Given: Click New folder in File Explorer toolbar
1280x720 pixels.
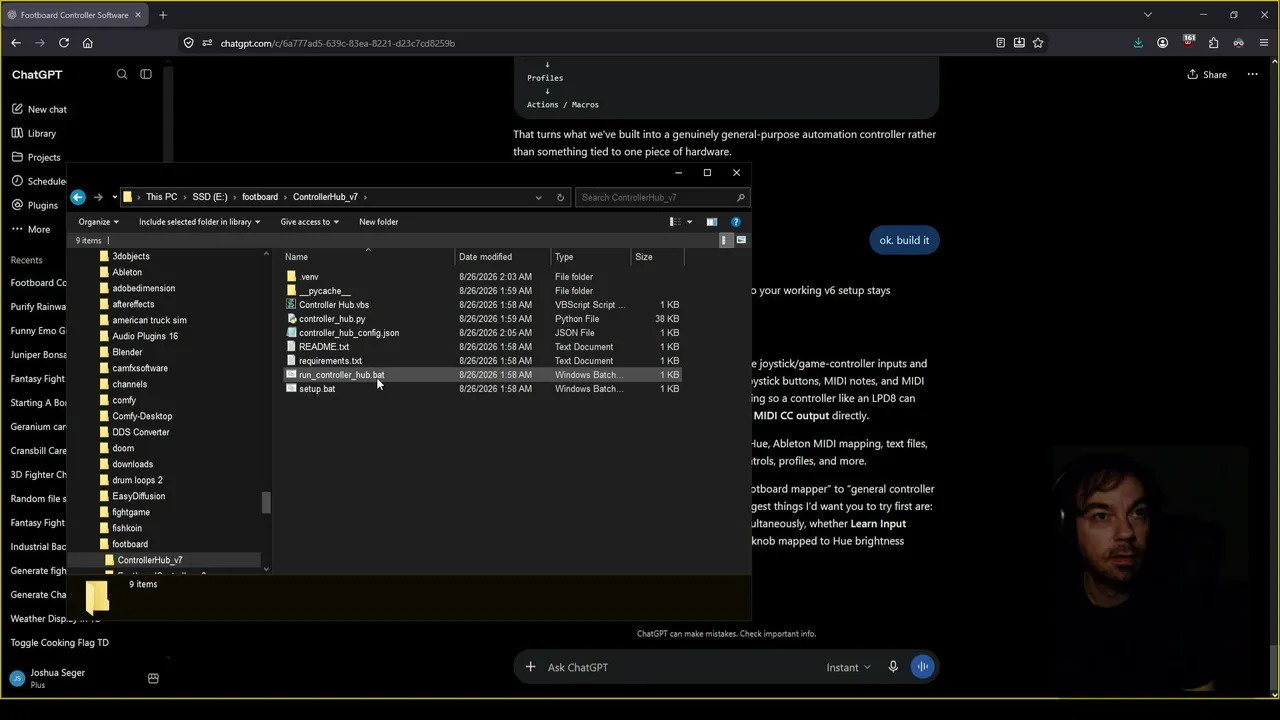Looking at the screenshot, I should point(379,222).
